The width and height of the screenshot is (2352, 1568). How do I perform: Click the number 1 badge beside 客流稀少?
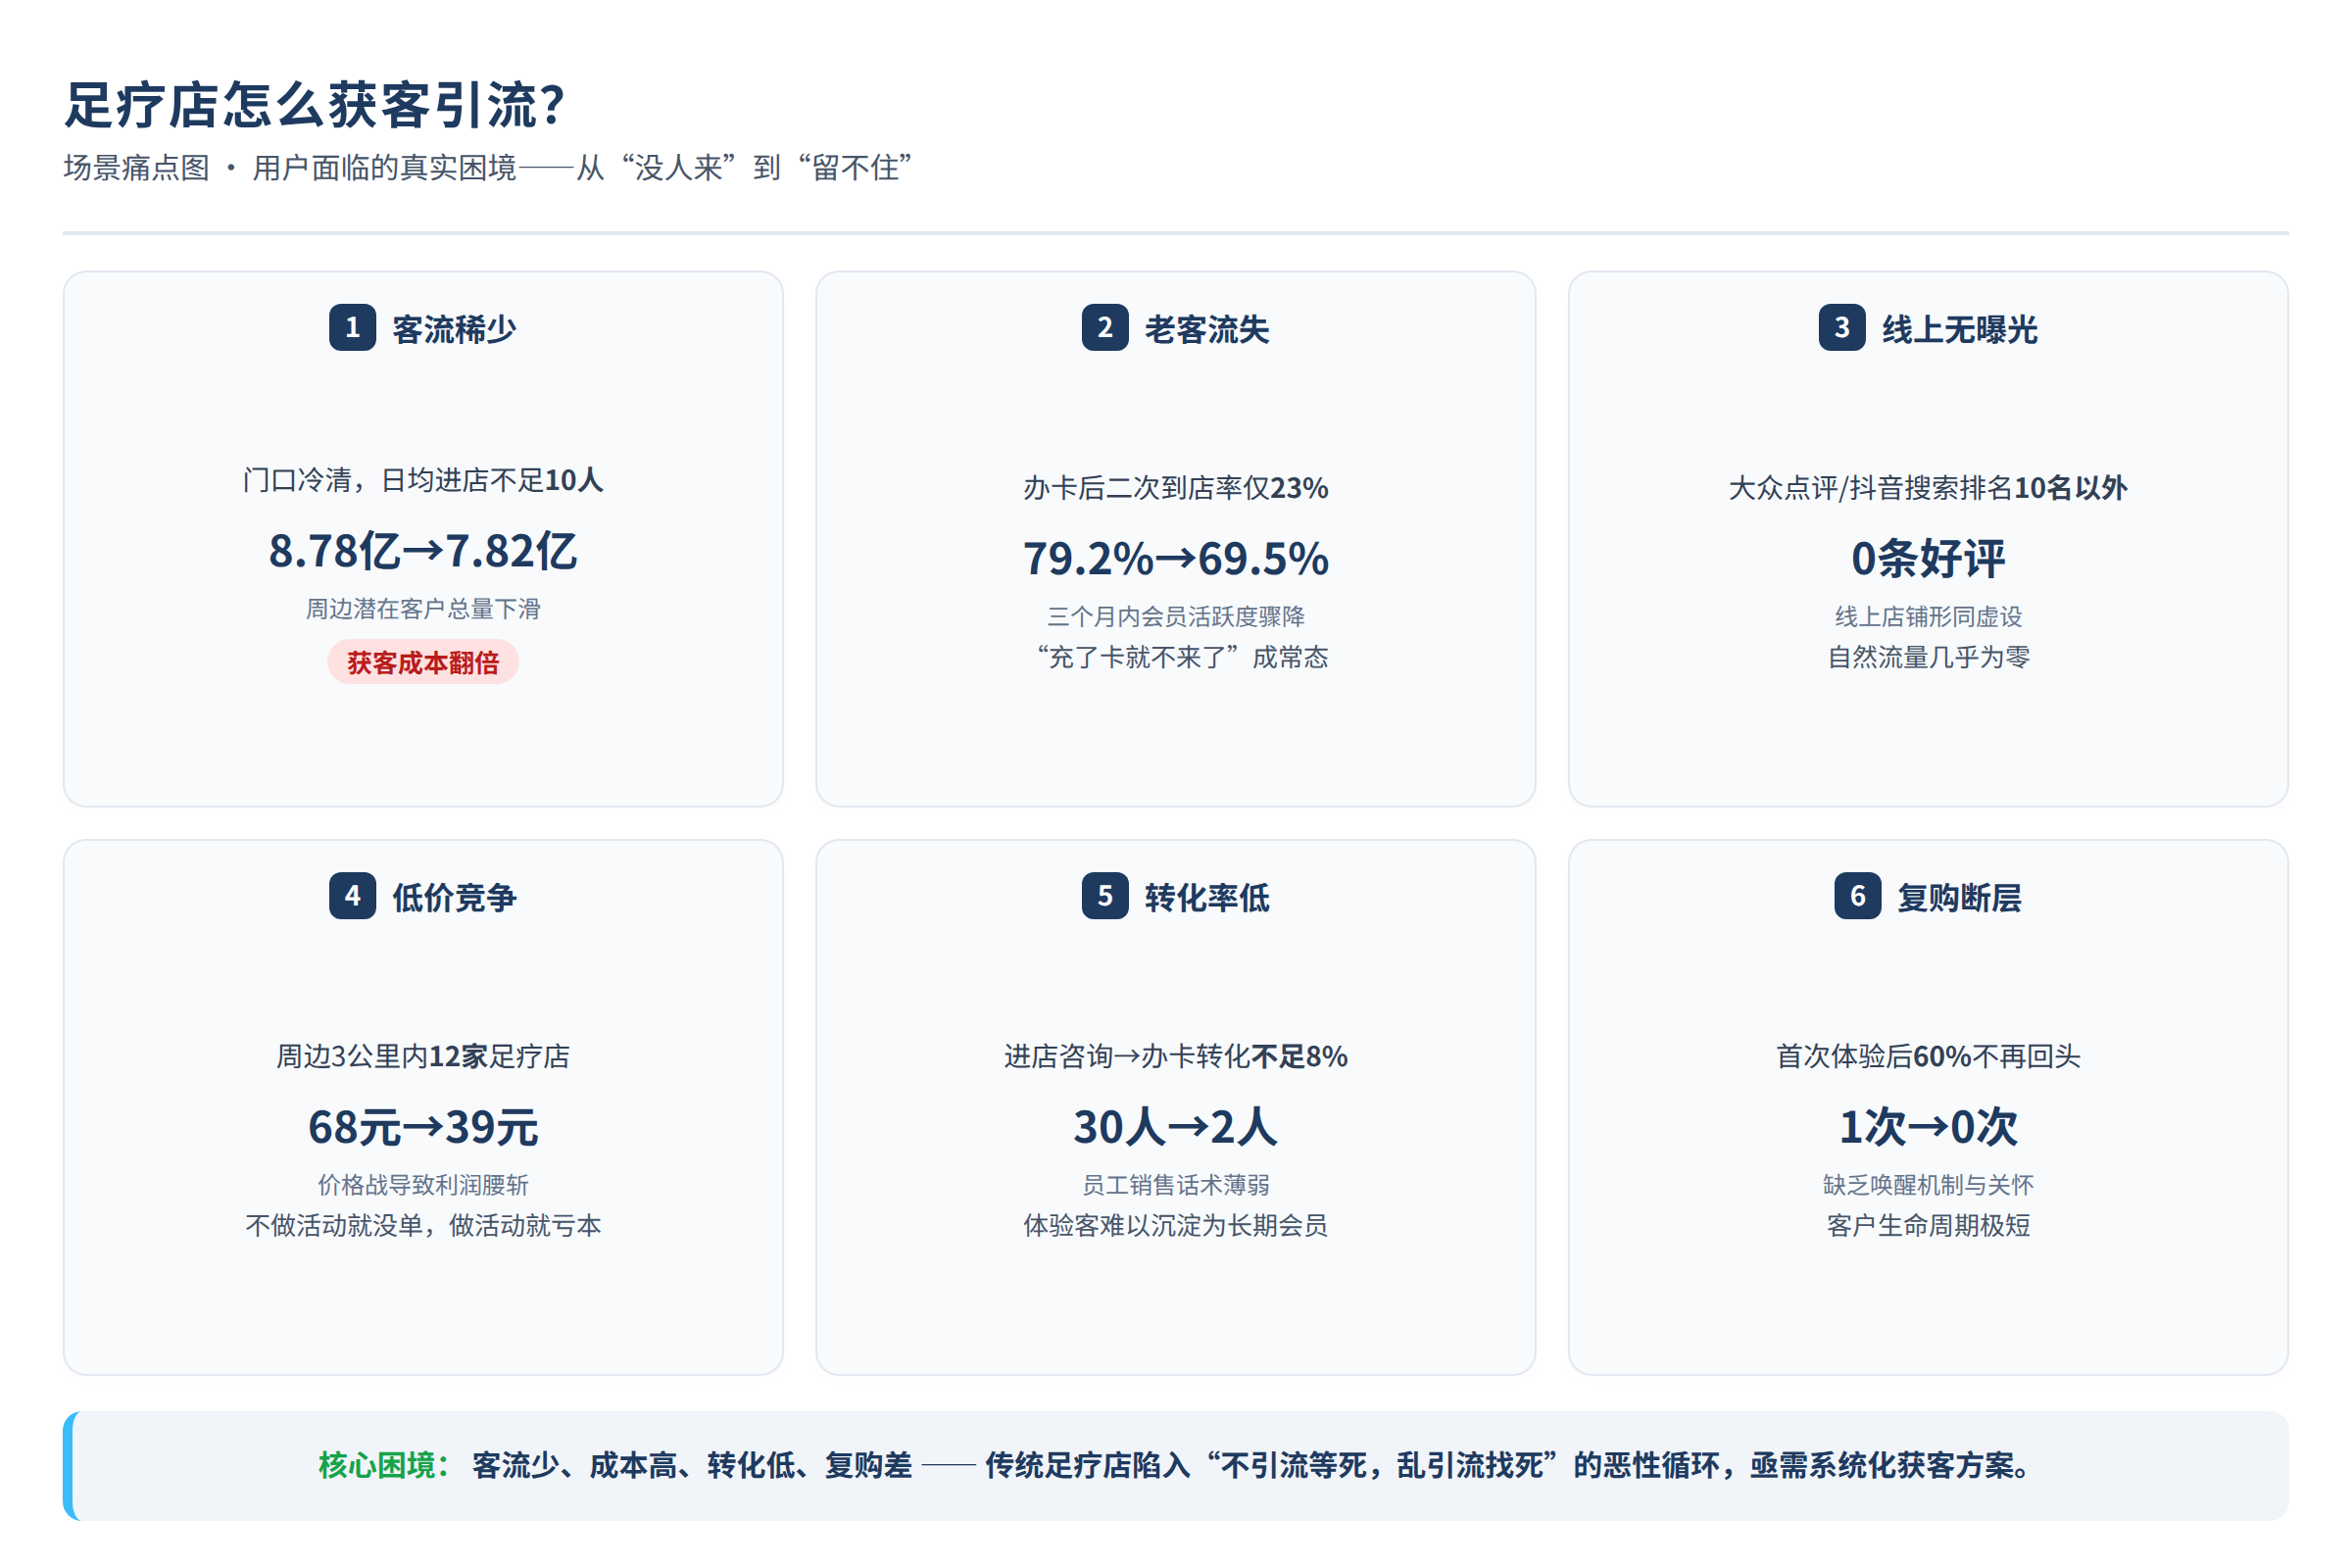pos(352,328)
